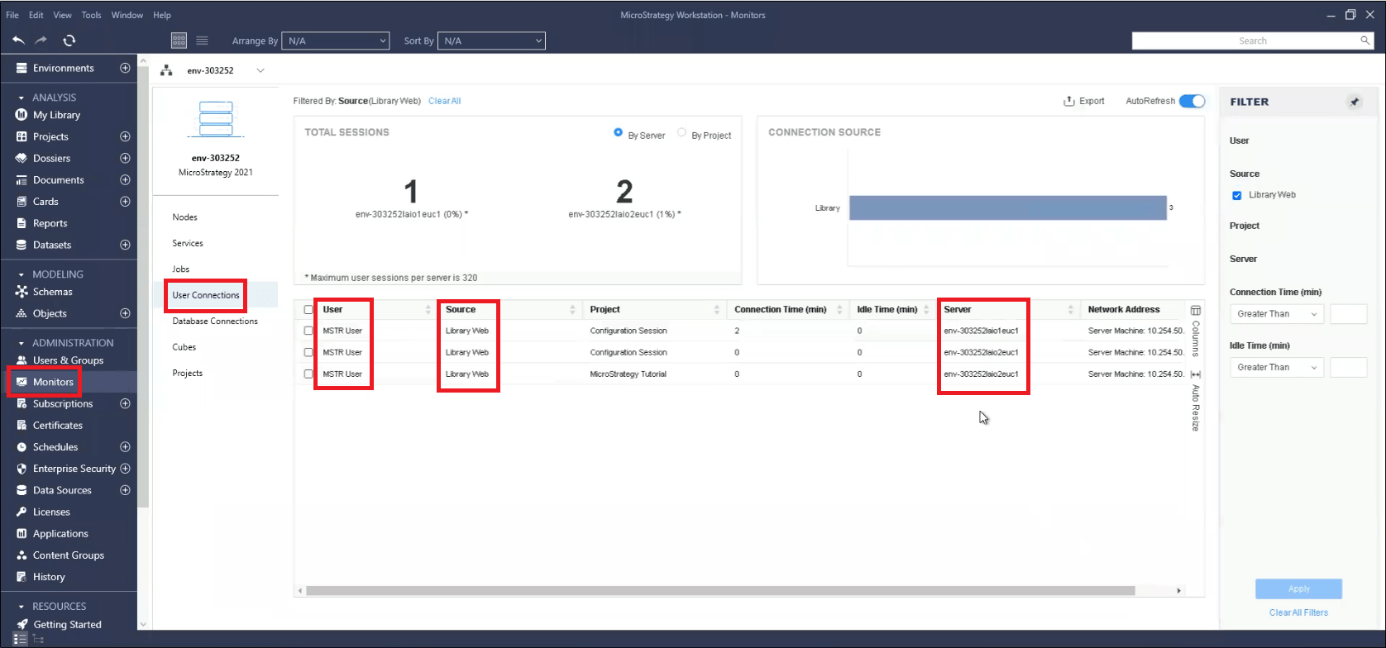Select the By Project radio button
This screenshot has height=648, width=1386.
pos(682,133)
